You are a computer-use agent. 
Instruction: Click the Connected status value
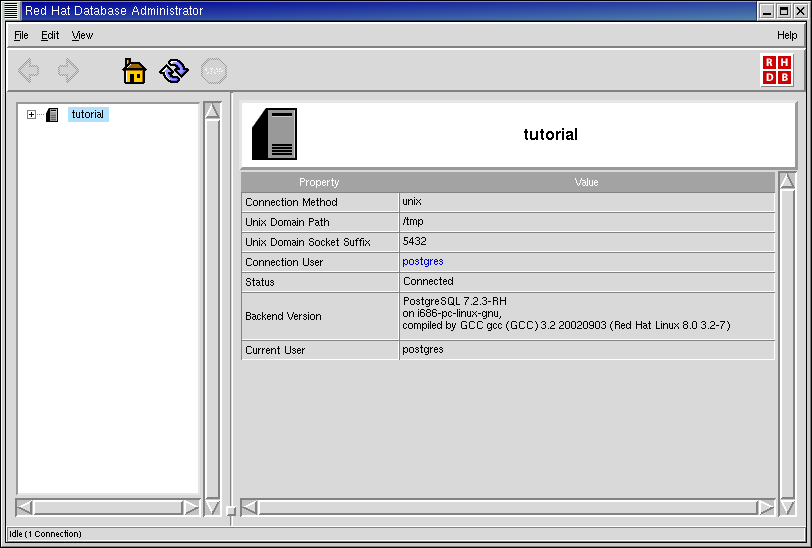tap(587, 282)
